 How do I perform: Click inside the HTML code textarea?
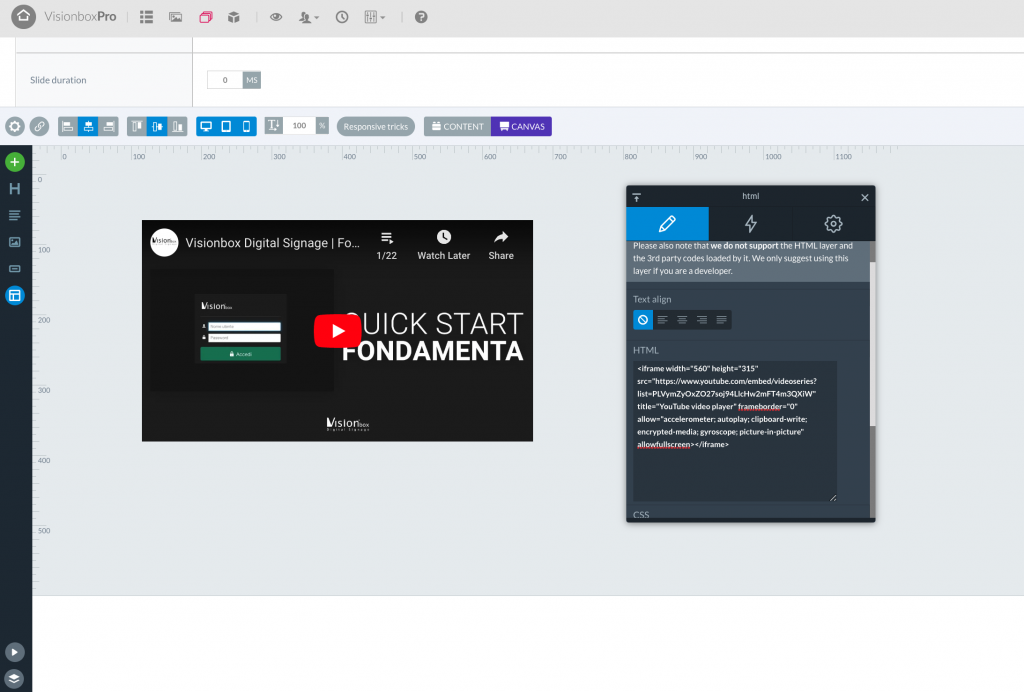click(x=735, y=432)
